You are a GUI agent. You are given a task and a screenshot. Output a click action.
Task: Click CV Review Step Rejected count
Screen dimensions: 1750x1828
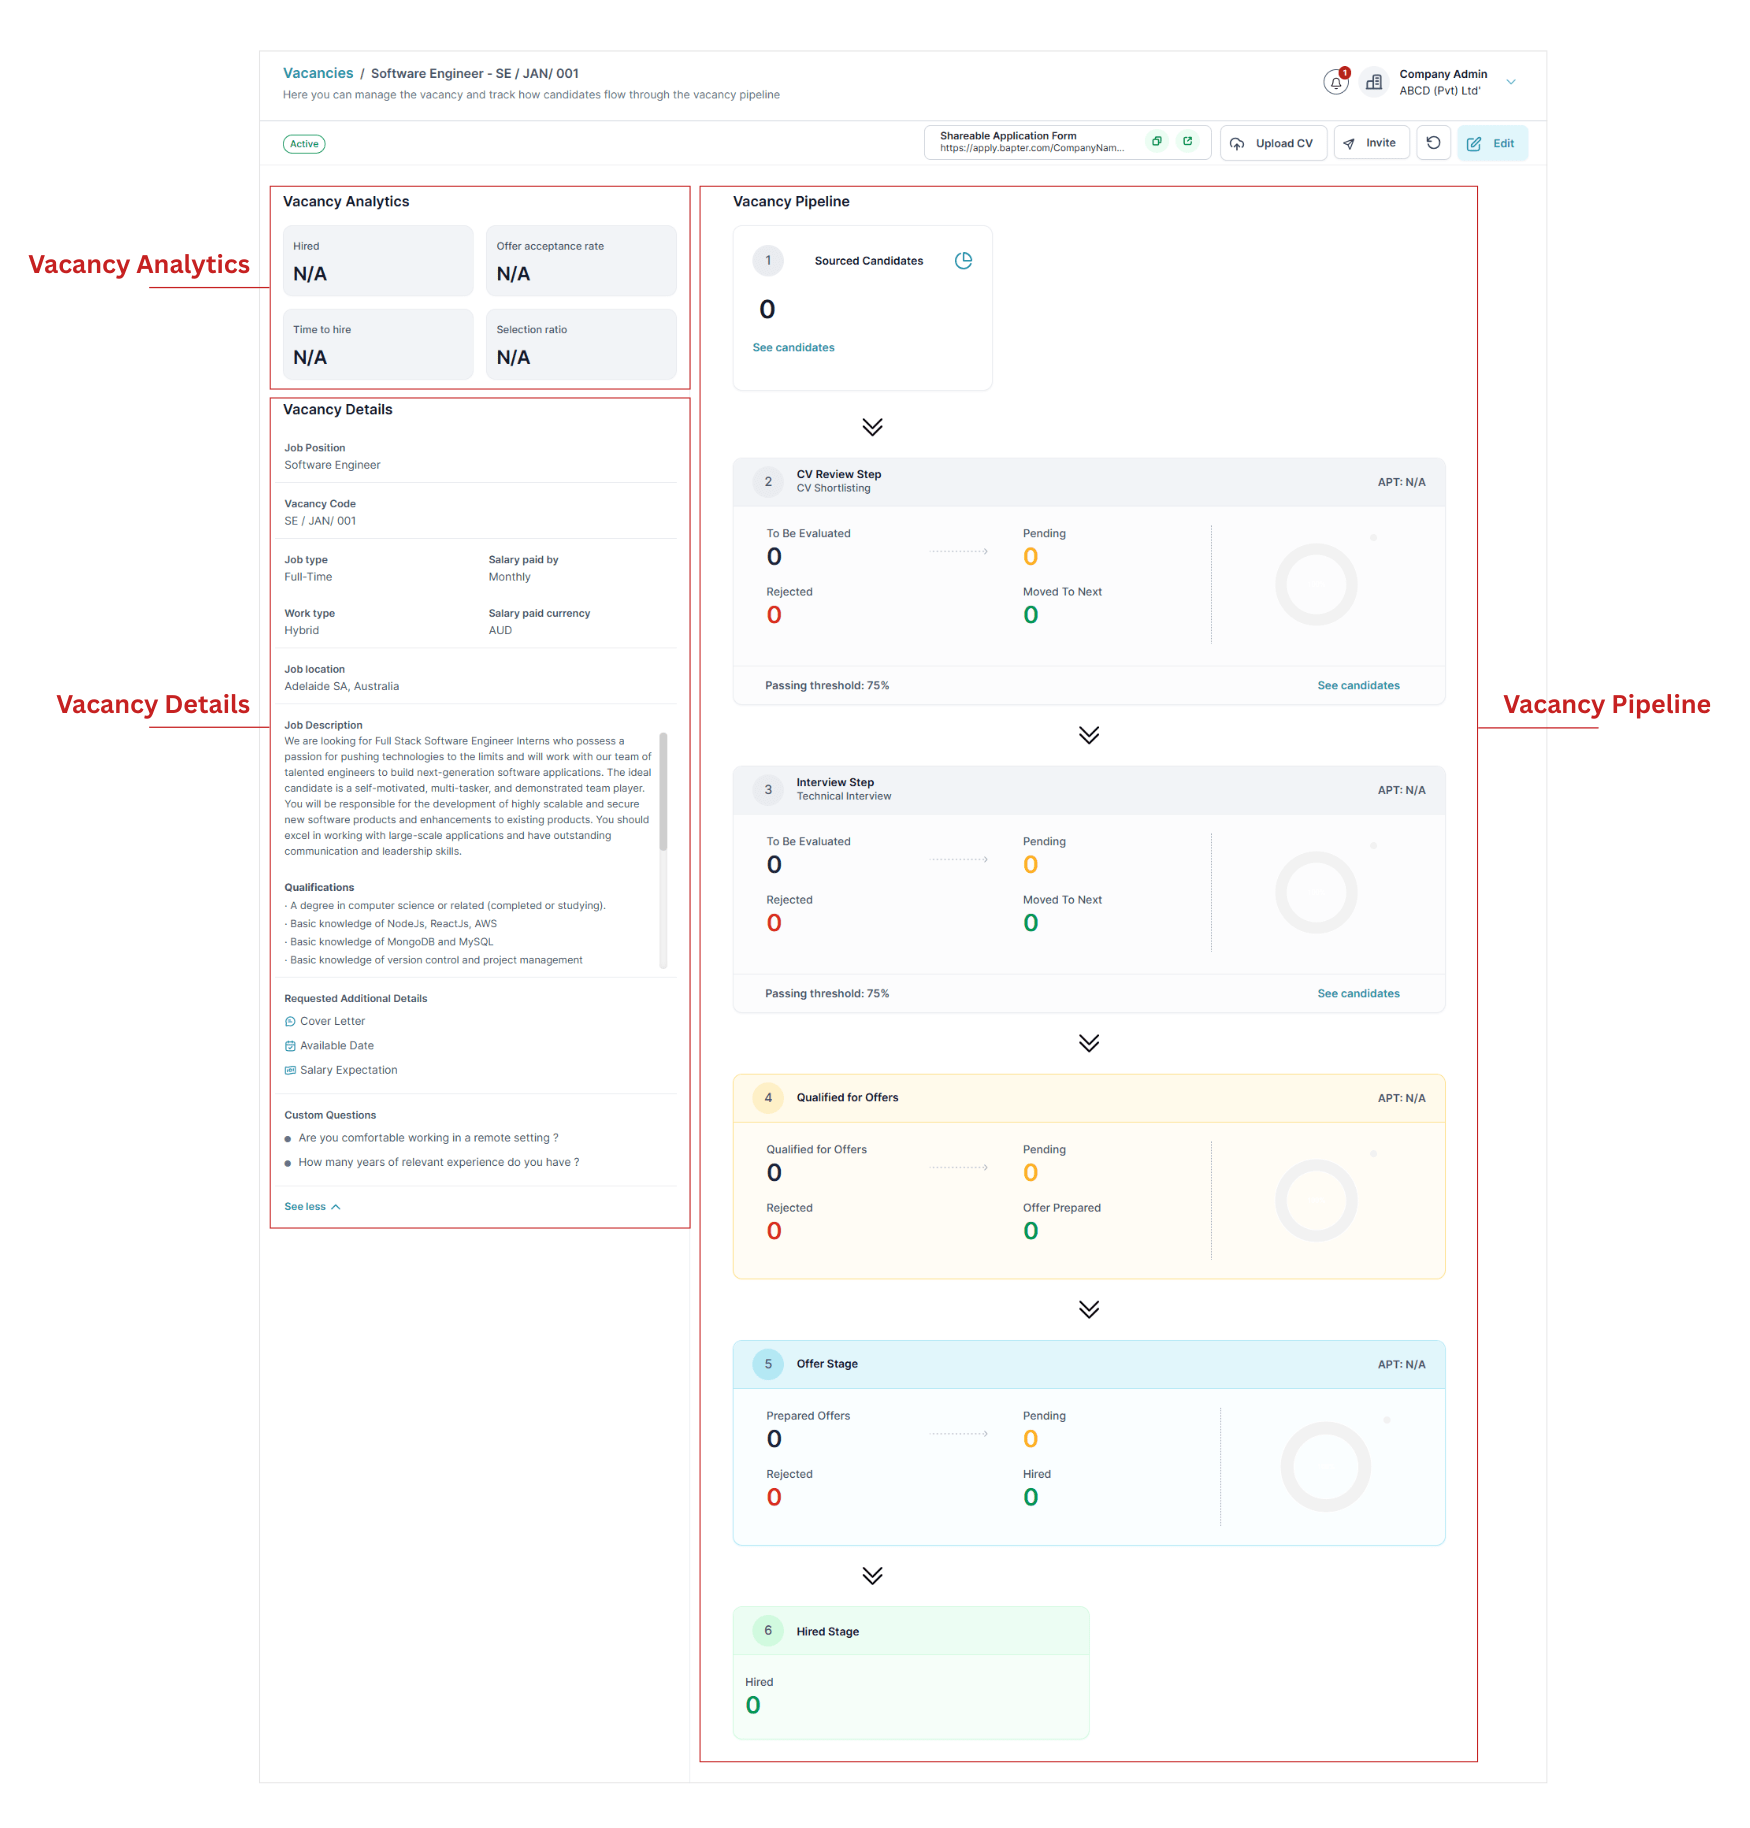774,615
